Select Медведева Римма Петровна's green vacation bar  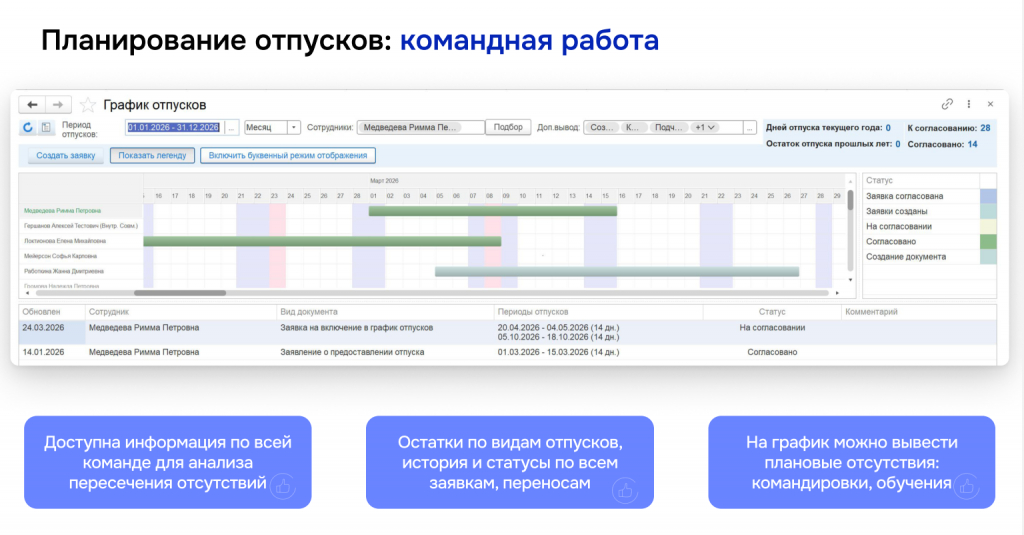tap(492, 211)
